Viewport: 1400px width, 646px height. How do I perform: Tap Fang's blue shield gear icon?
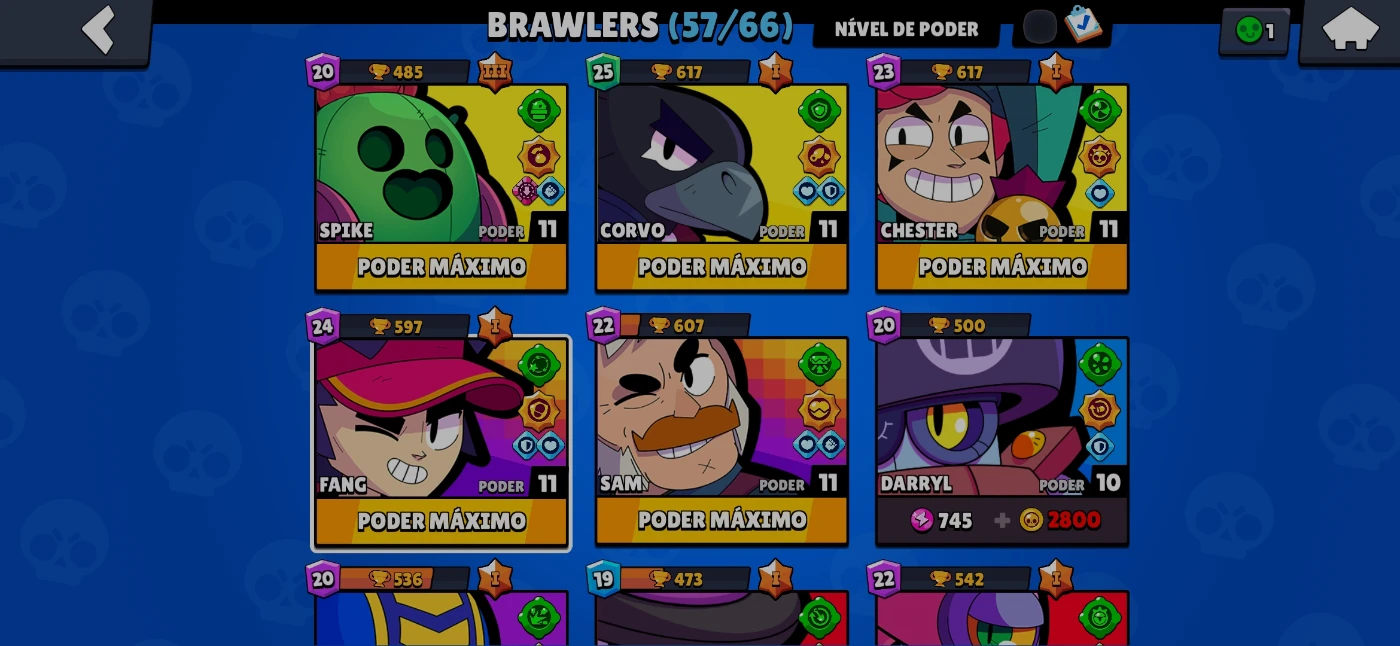(526, 445)
